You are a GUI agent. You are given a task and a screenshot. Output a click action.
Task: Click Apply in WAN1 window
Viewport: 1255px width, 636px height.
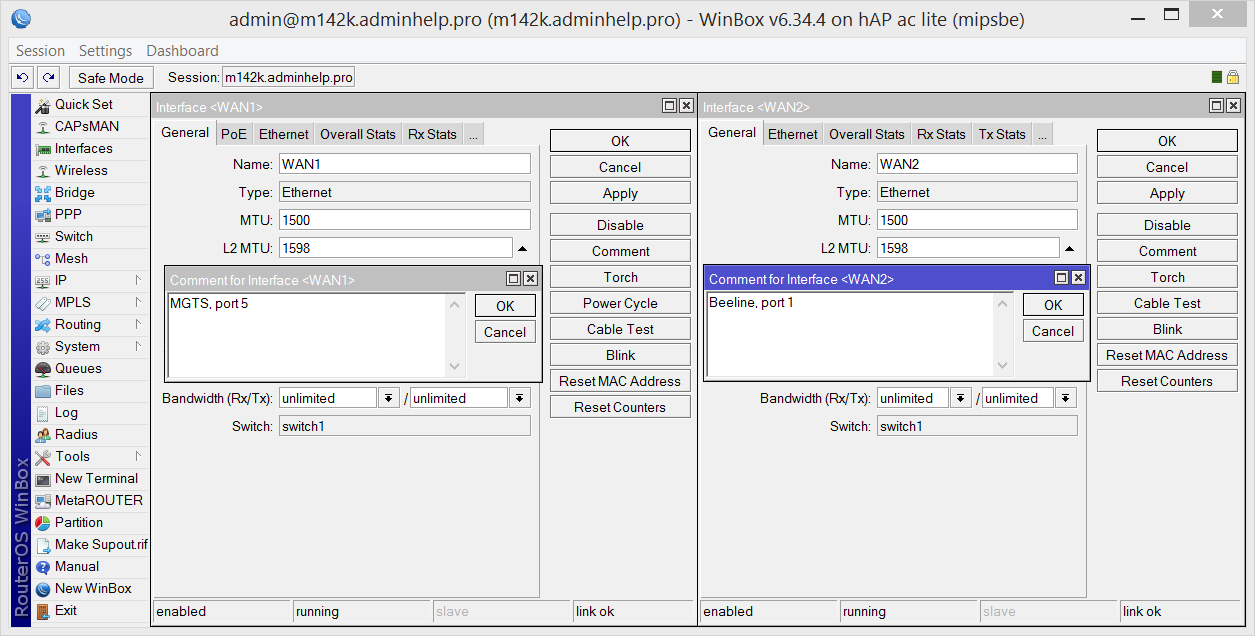pyautogui.click(x=620, y=193)
